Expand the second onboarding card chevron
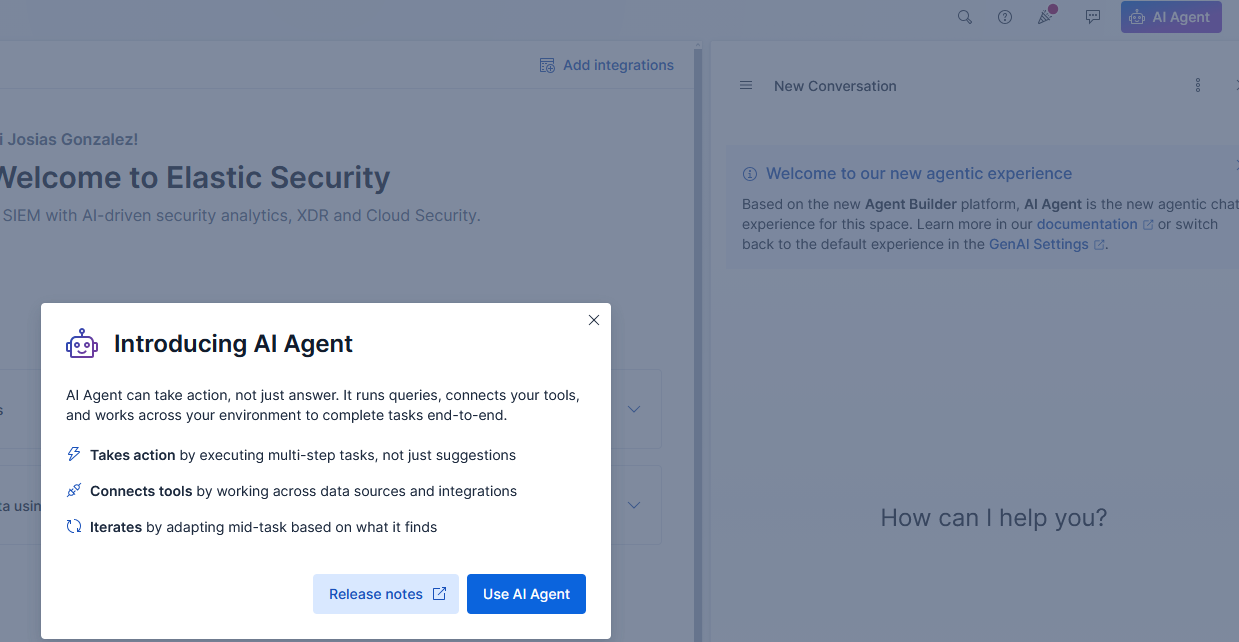 (x=634, y=505)
